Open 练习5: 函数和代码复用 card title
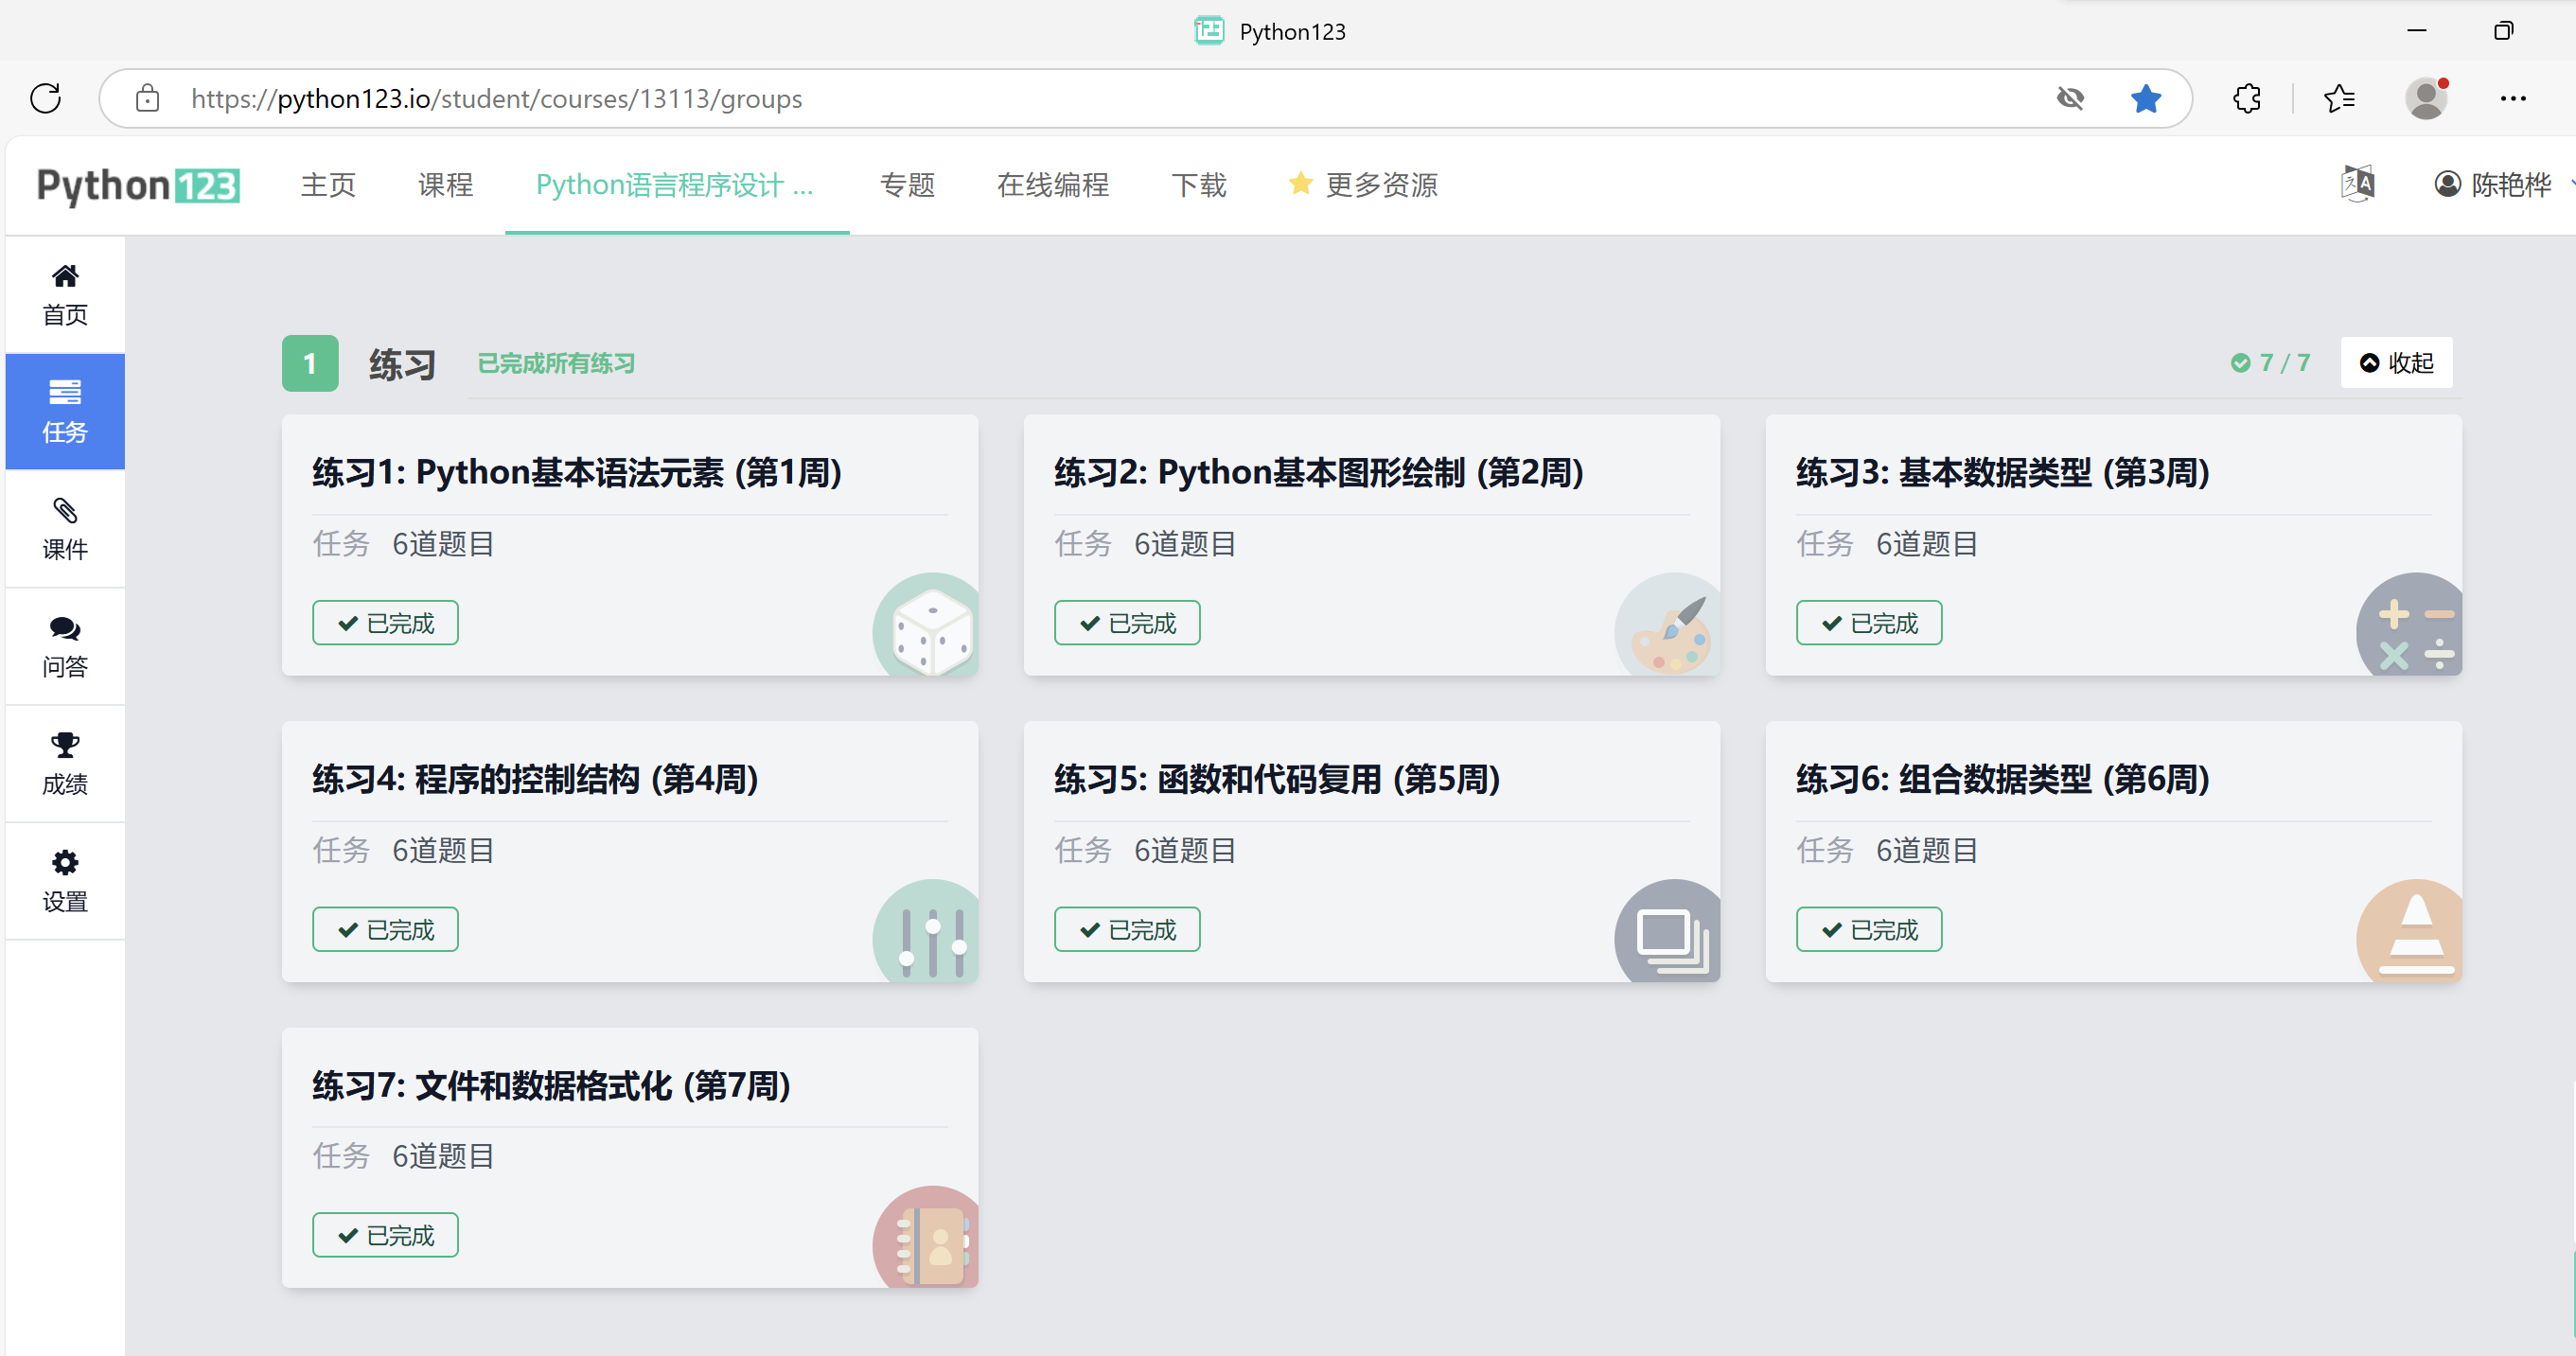The image size is (2576, 1356). pyautogui.click(x=1276, y=779)
